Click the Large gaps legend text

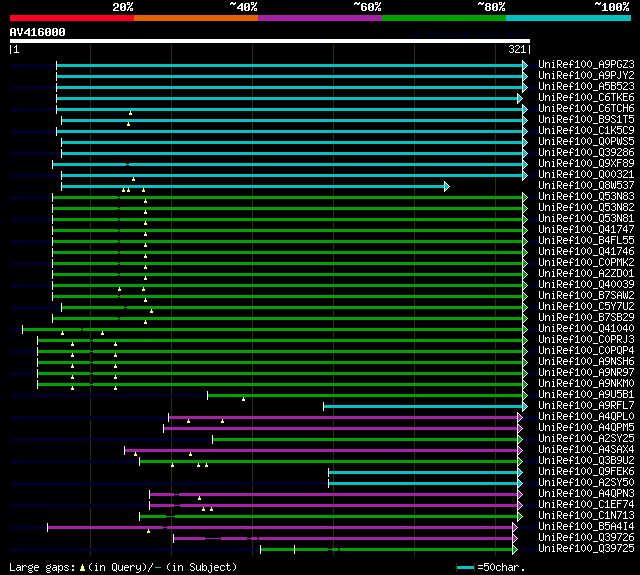[x=42, y=567]
